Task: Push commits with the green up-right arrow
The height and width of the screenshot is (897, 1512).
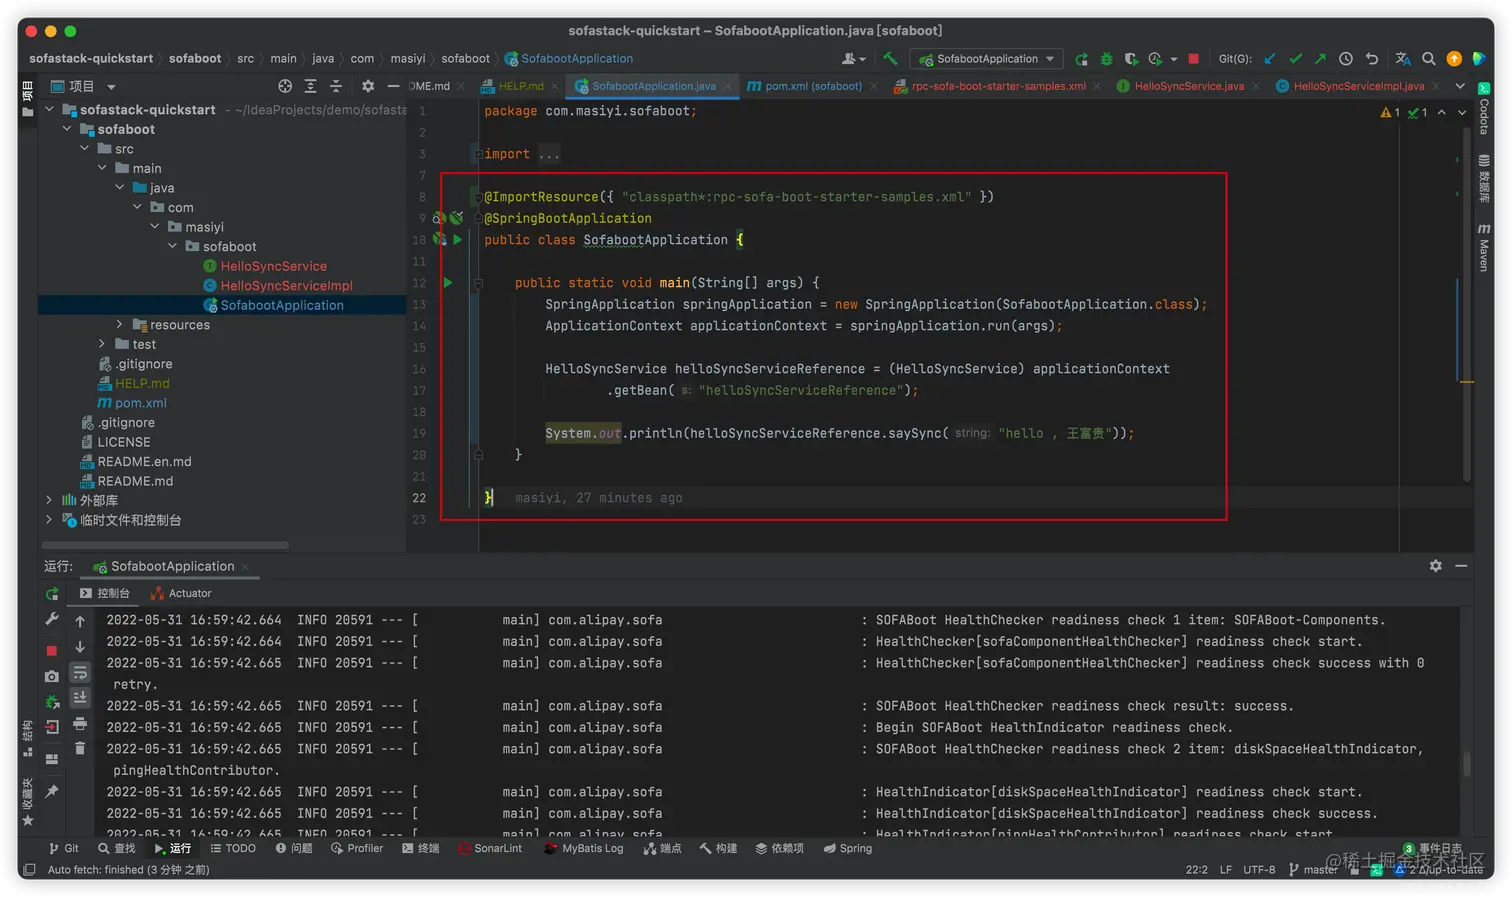Action: [x=1320, y=59]
